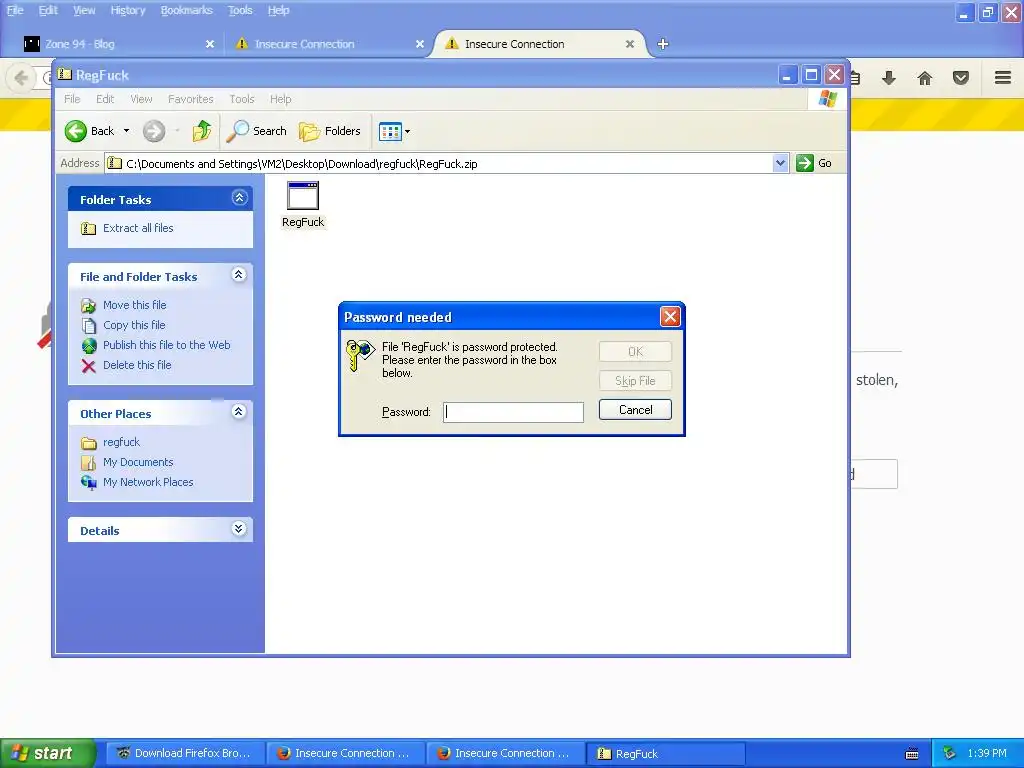The width and height of the screenshot is (1024, 768).
Task: Click the Publish globe icon
Action: tap(89, 345)
